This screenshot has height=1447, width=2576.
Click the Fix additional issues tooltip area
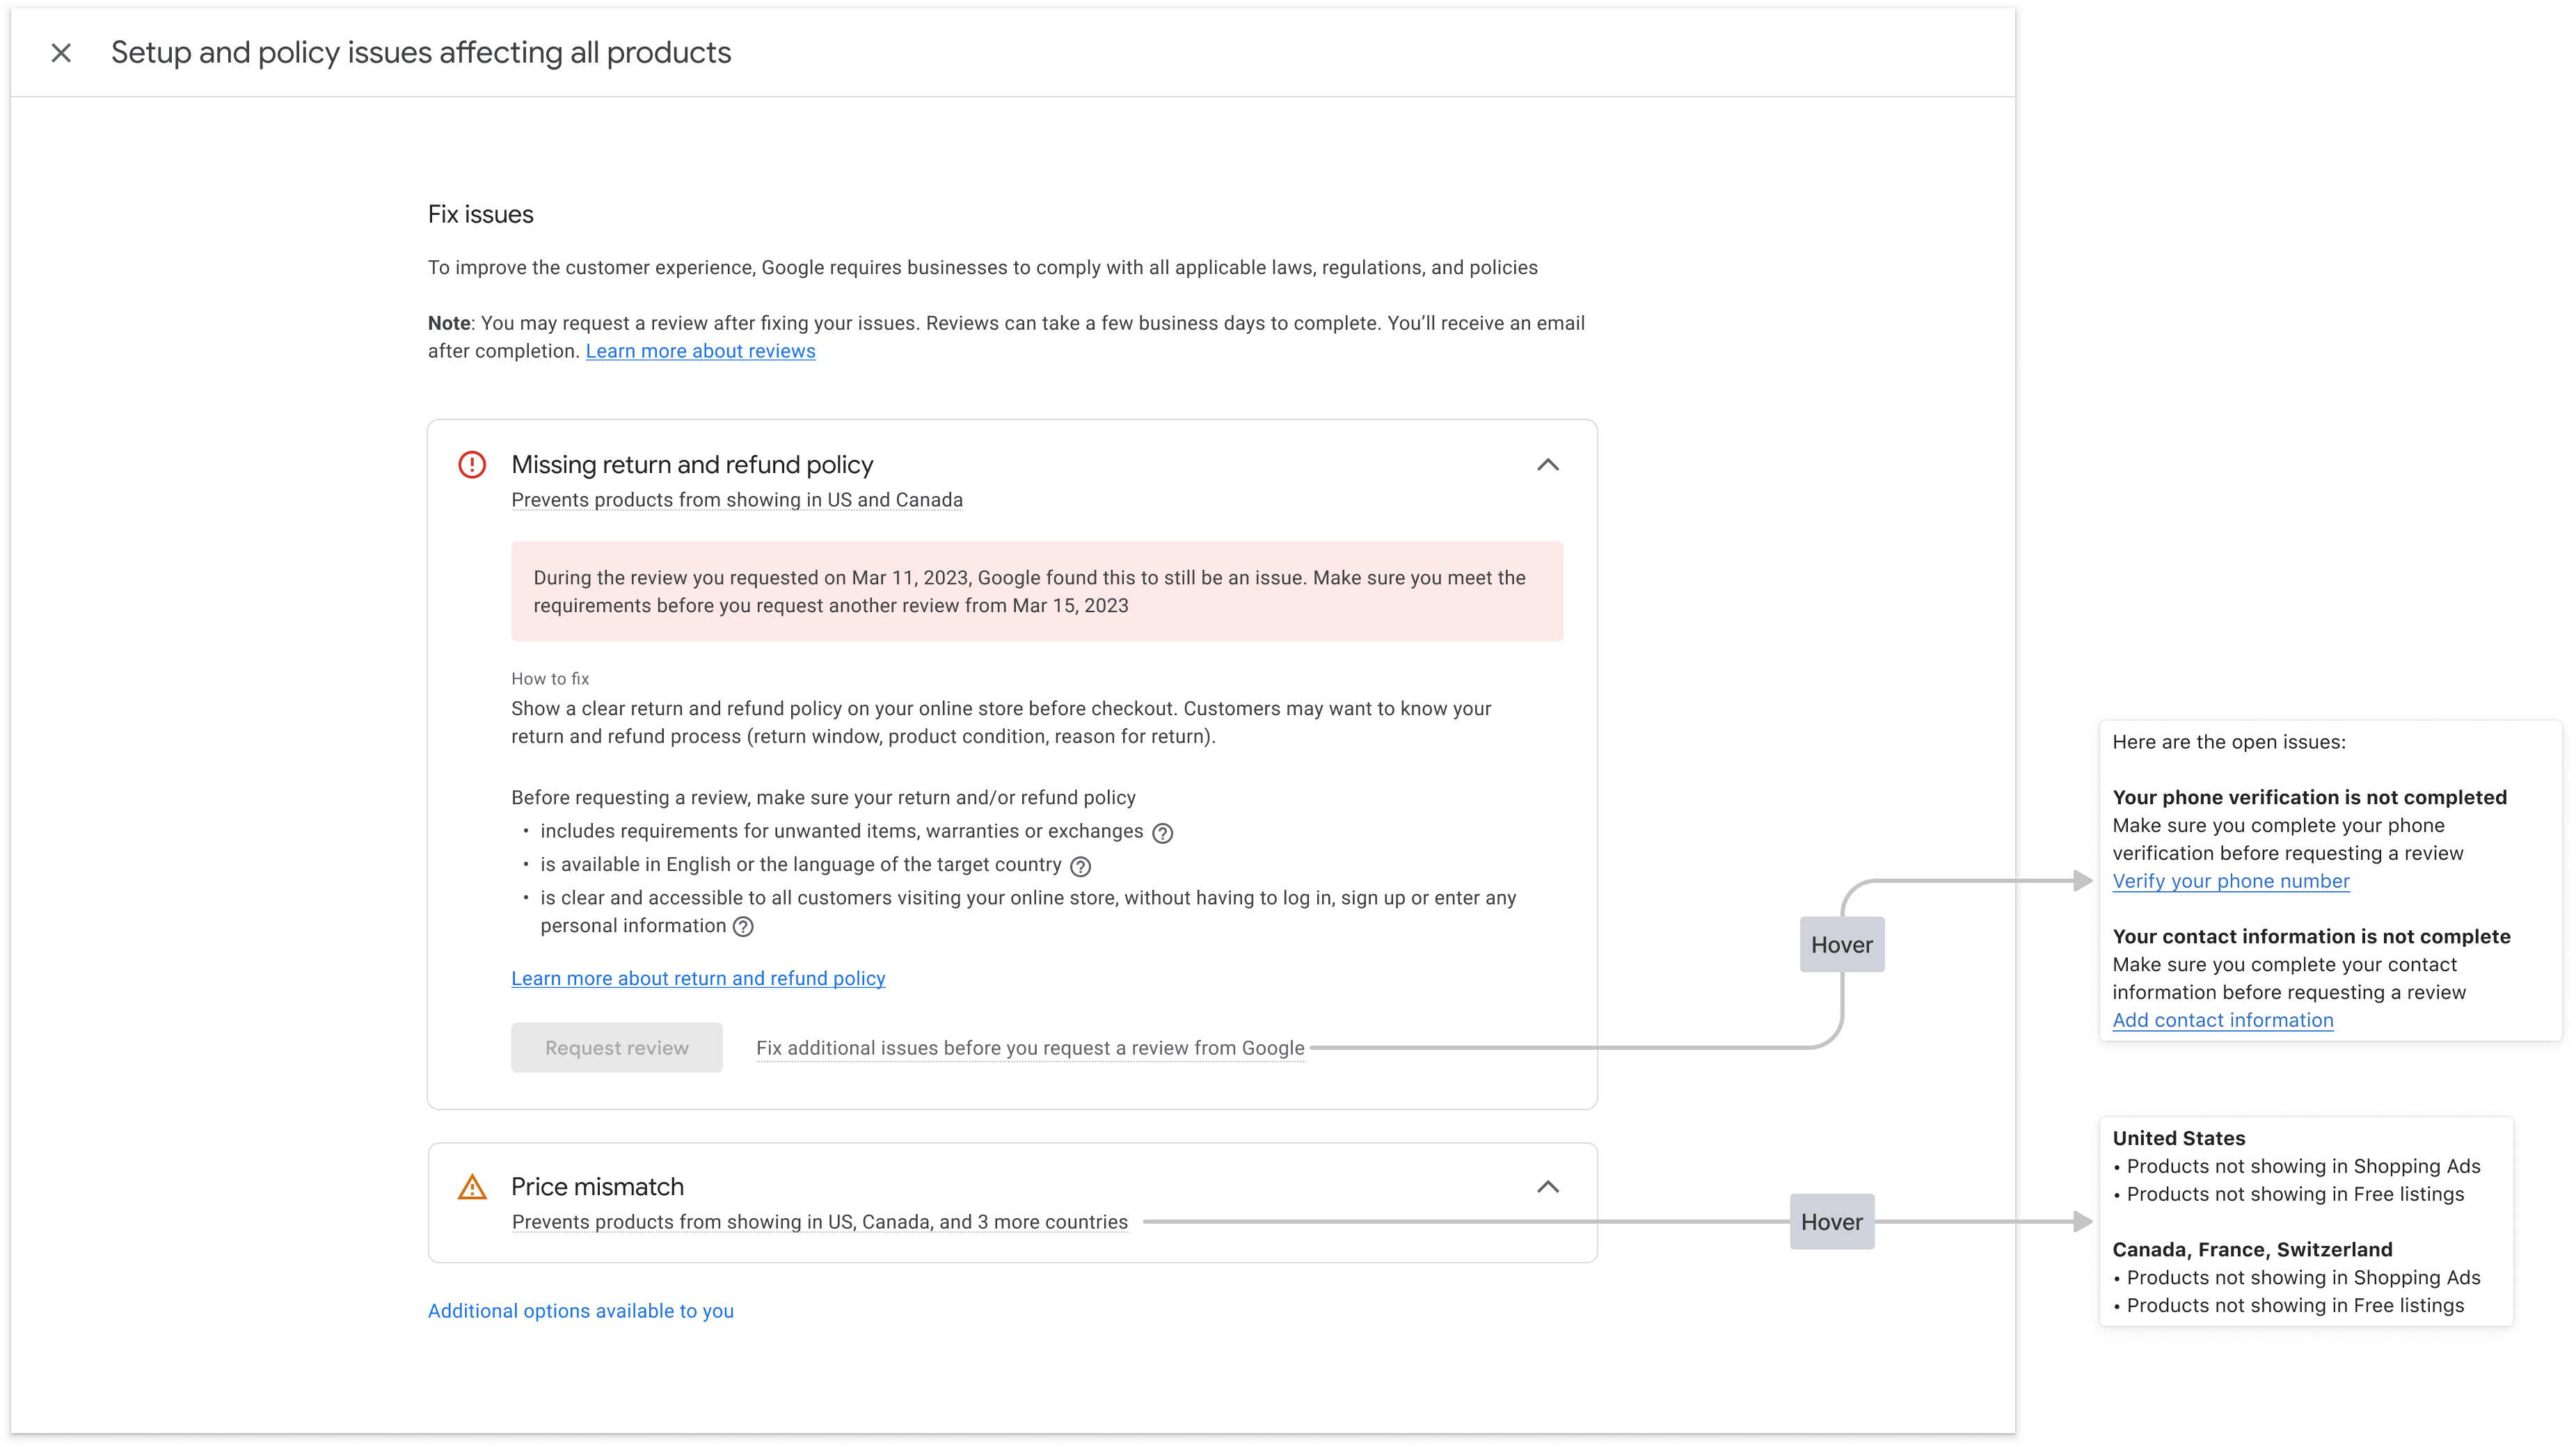(x=1031, y=1047)
